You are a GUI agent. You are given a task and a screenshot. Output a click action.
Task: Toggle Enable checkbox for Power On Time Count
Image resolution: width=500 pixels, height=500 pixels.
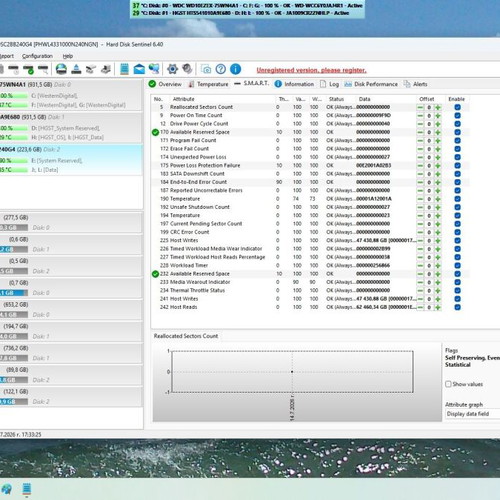click(457, 116)
